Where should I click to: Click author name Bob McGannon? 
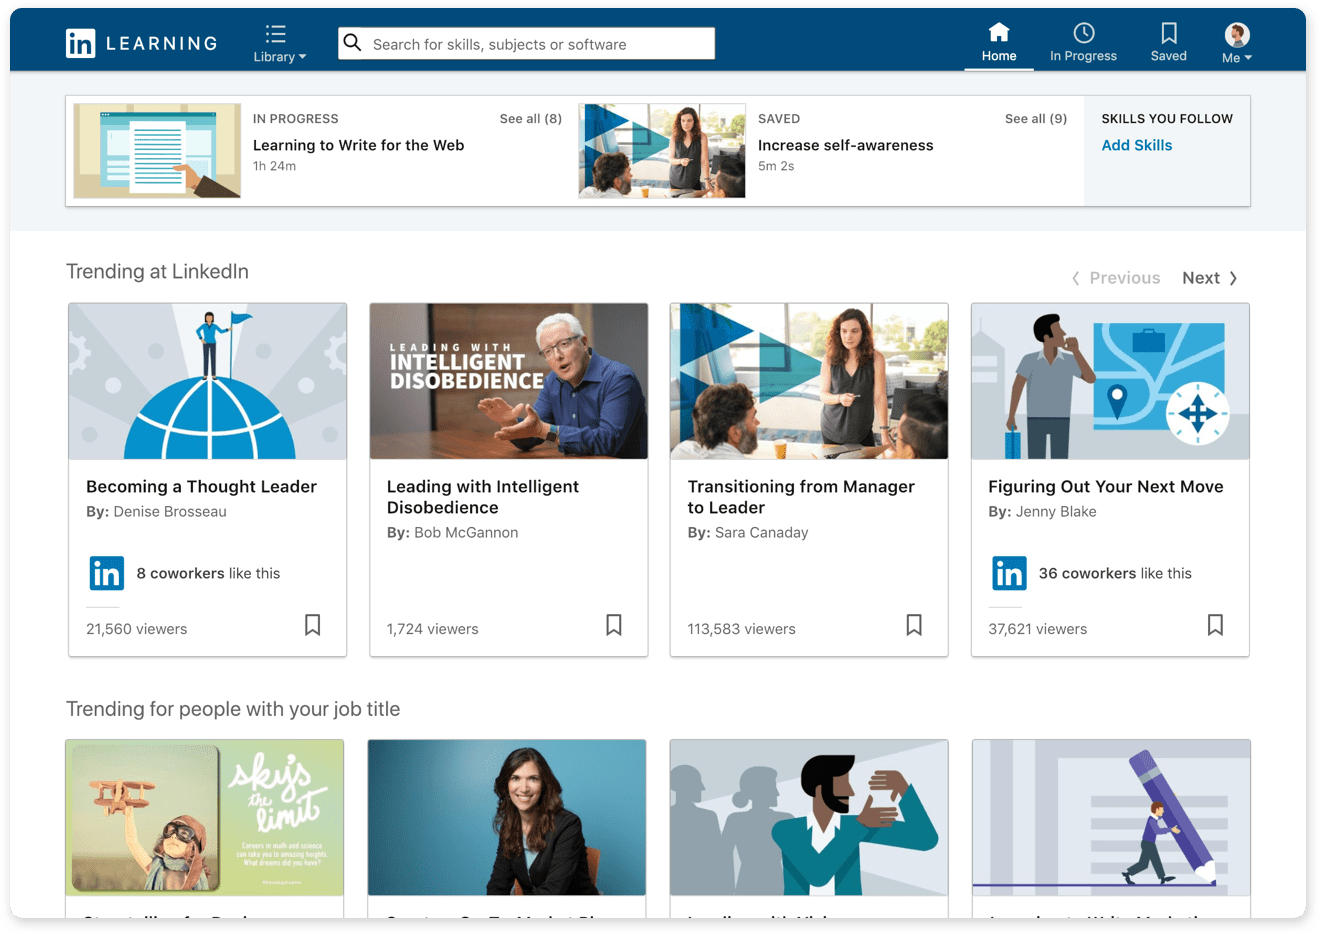[466, 532]
